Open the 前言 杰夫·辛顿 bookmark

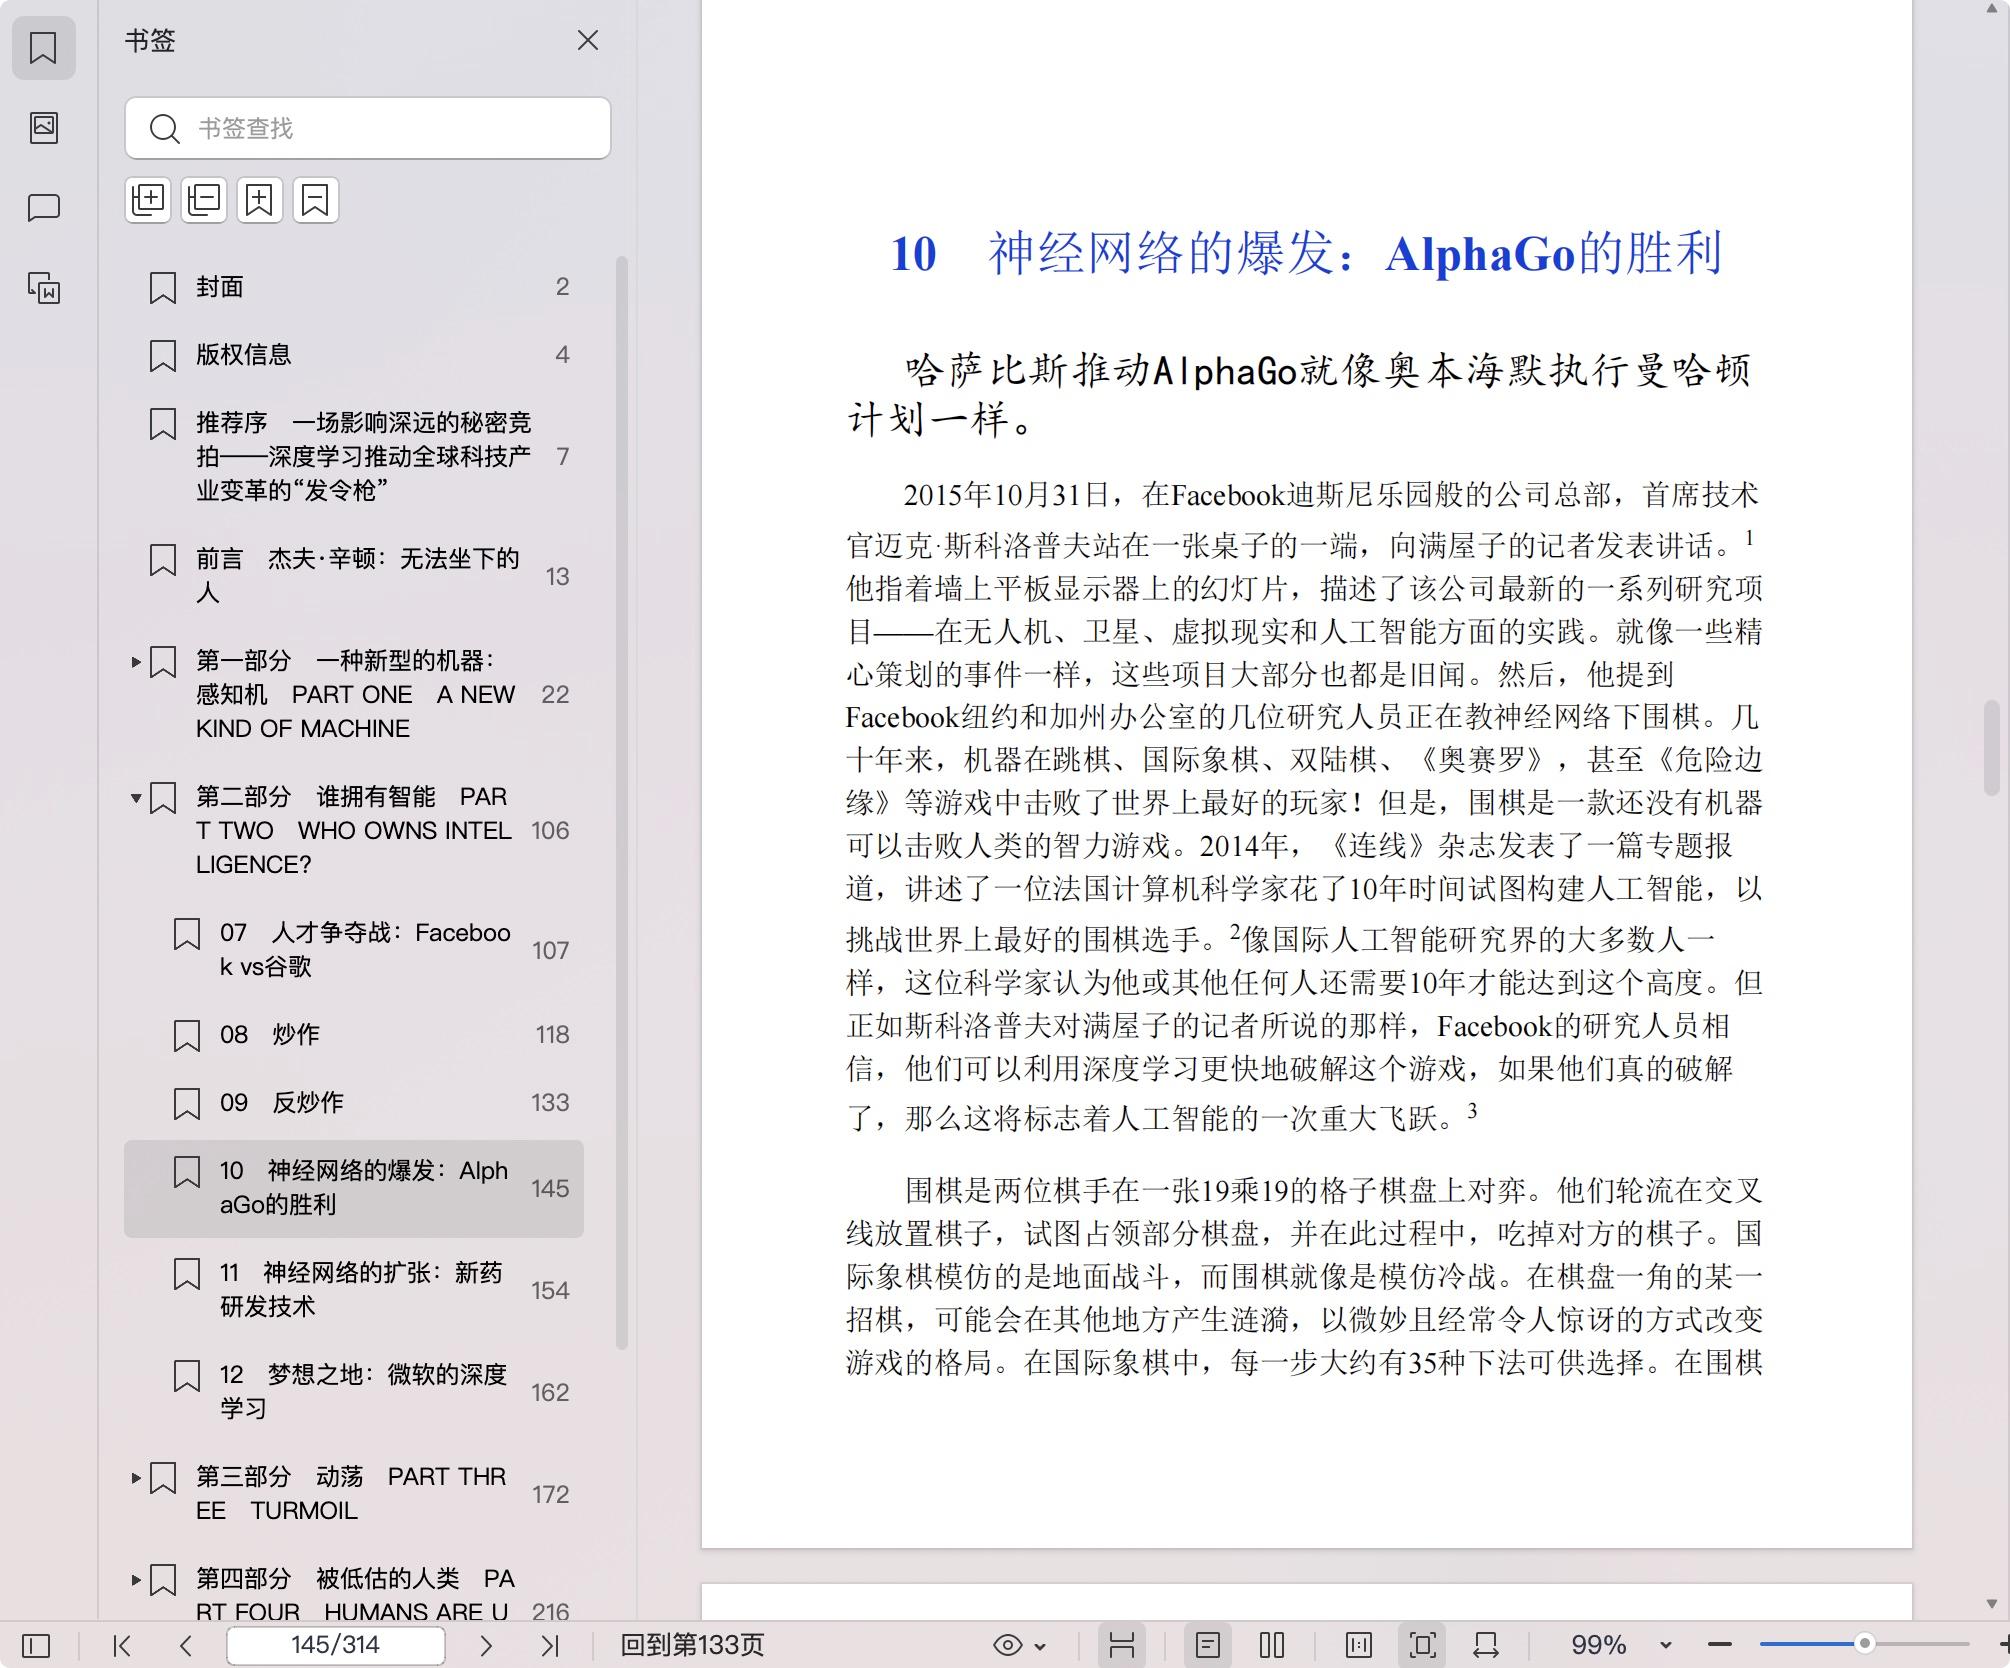click(x=354, y=575)
